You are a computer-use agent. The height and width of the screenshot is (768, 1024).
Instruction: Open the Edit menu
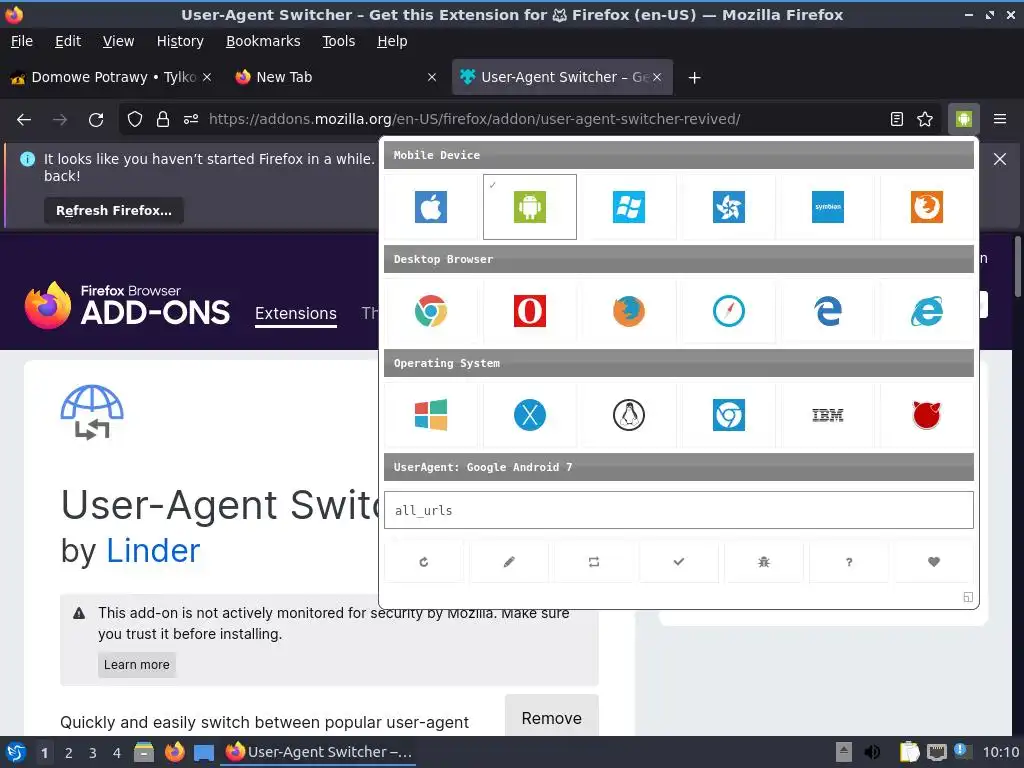68,41
